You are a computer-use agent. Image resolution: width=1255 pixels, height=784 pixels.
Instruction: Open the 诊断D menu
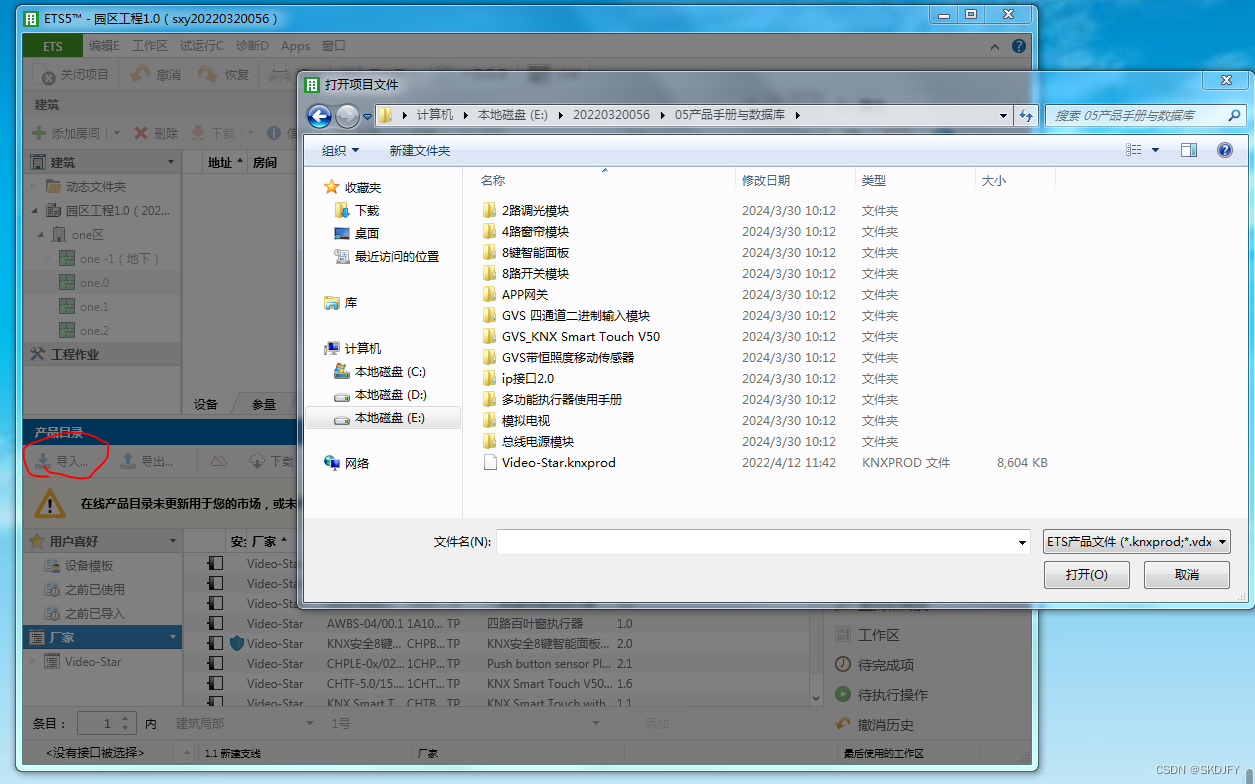click(251, 45)
